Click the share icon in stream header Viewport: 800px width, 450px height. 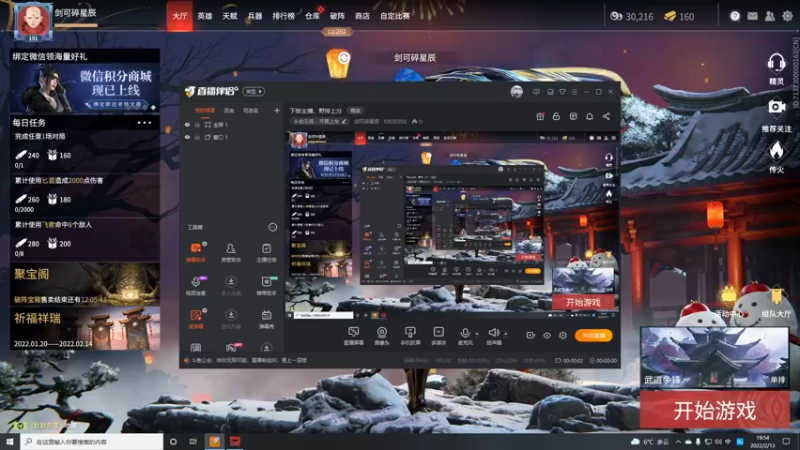tap(606, 116)
